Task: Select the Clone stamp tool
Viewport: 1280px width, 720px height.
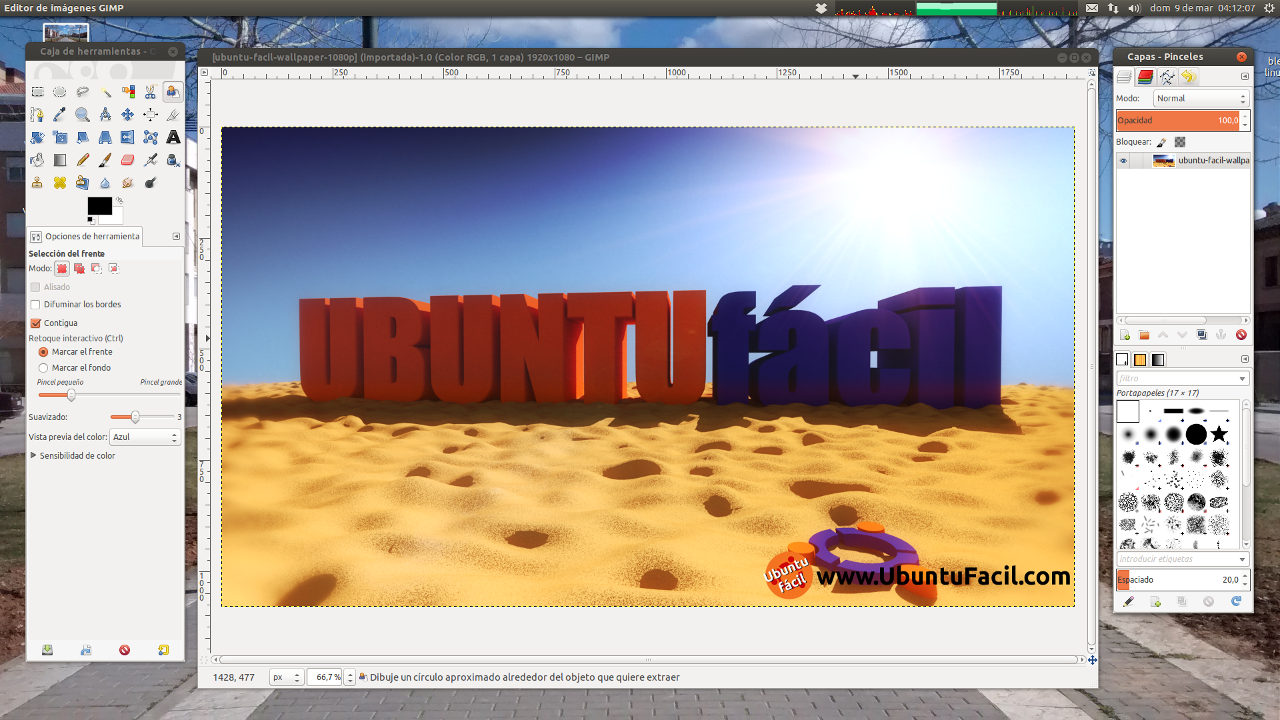Action: pyautogui.click(x=37, y=183)
